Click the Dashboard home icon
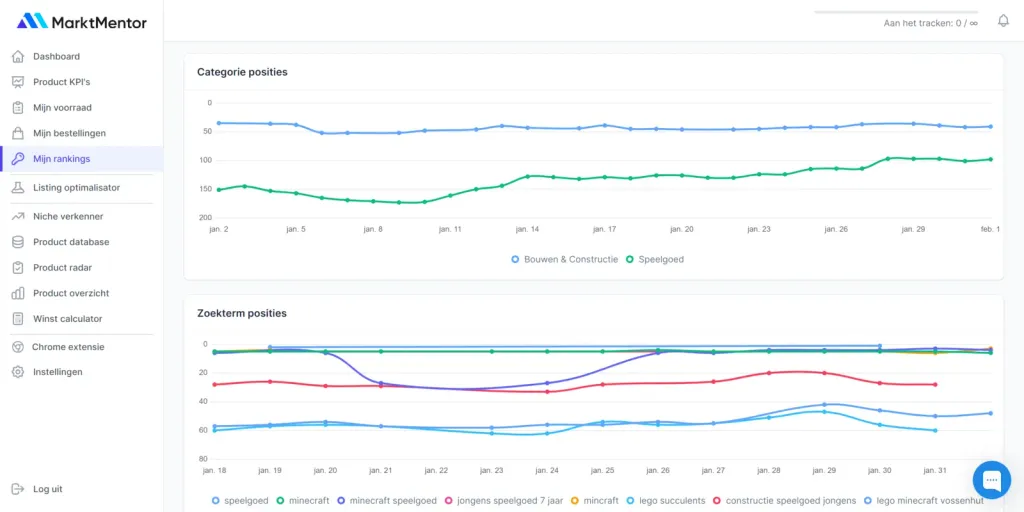The image size is (1024, 512). (18, 57)
